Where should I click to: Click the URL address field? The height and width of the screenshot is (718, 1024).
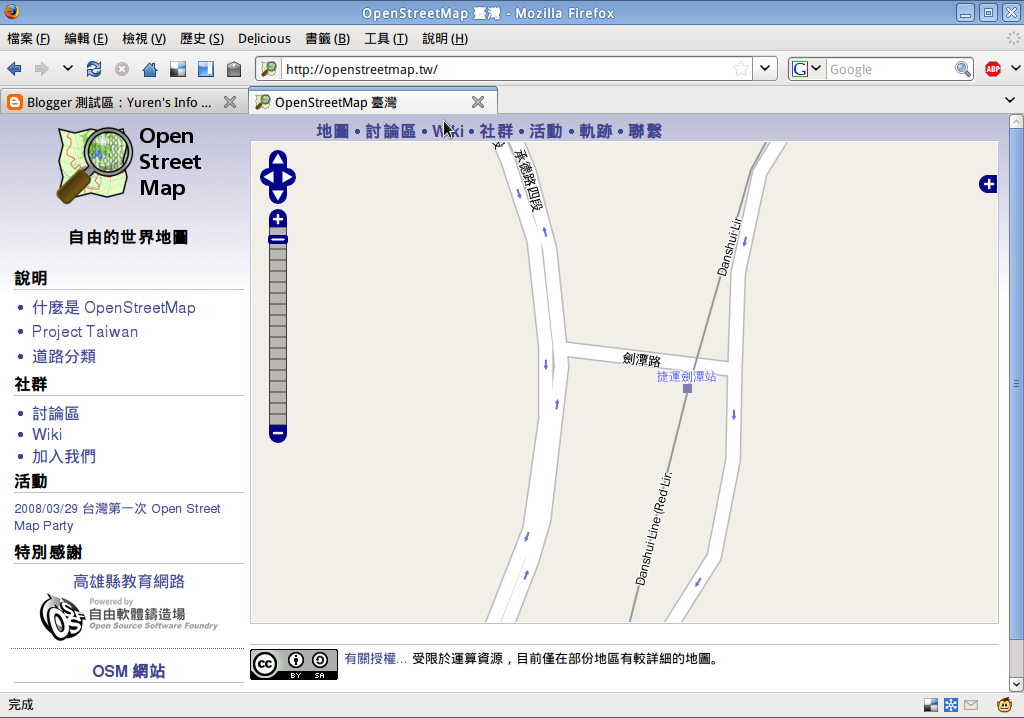506,69
